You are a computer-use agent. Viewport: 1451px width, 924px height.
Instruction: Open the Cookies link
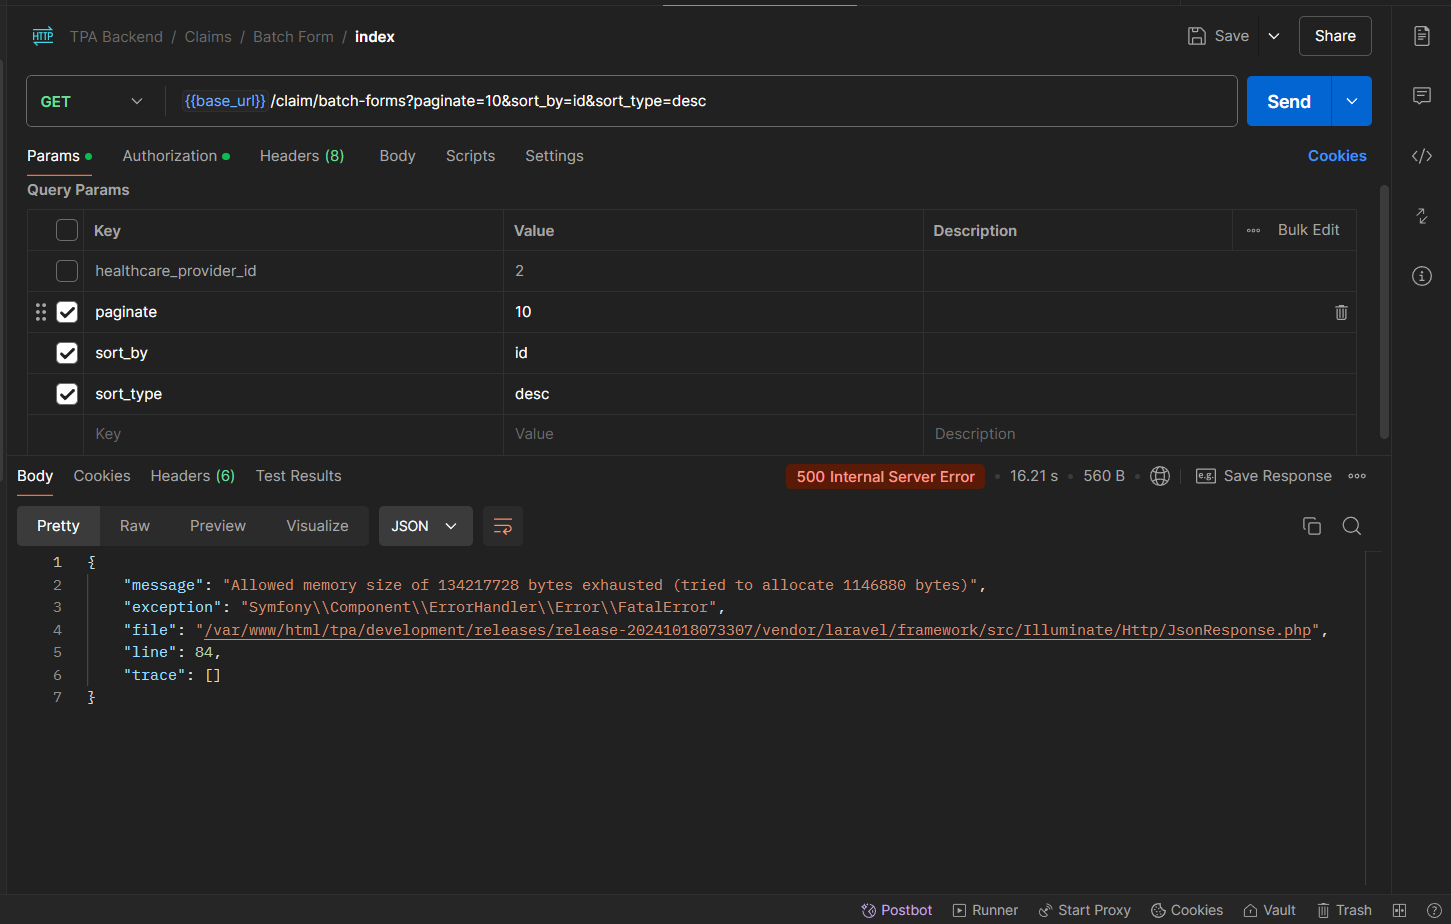[x=1336, y=156]
